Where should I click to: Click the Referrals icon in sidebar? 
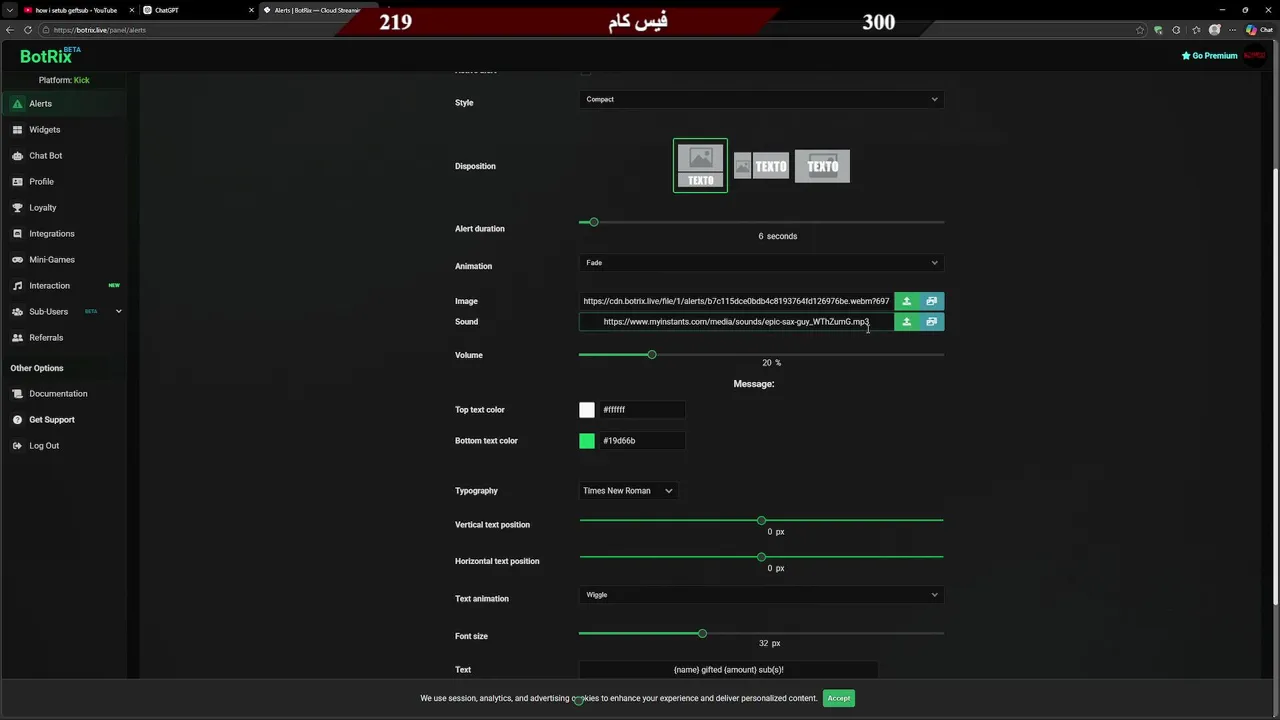pyautogui.click(x=18, y=338)
